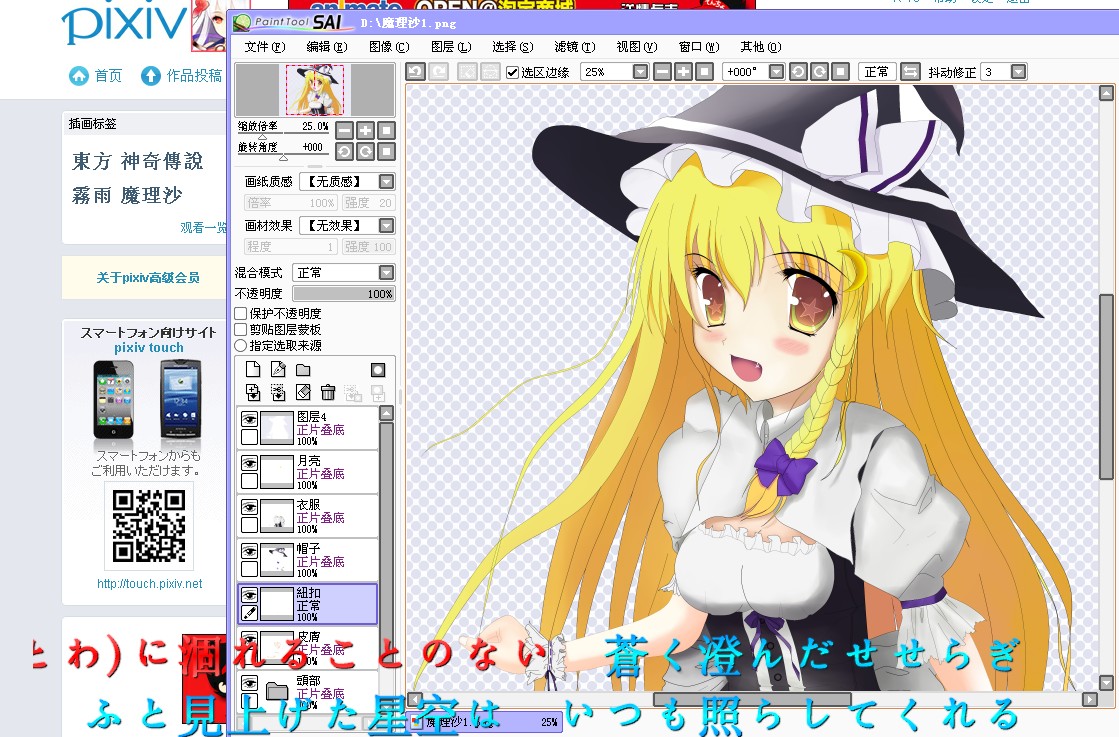
Task: Create a new pen tool layer
Action: coord(278,369)
